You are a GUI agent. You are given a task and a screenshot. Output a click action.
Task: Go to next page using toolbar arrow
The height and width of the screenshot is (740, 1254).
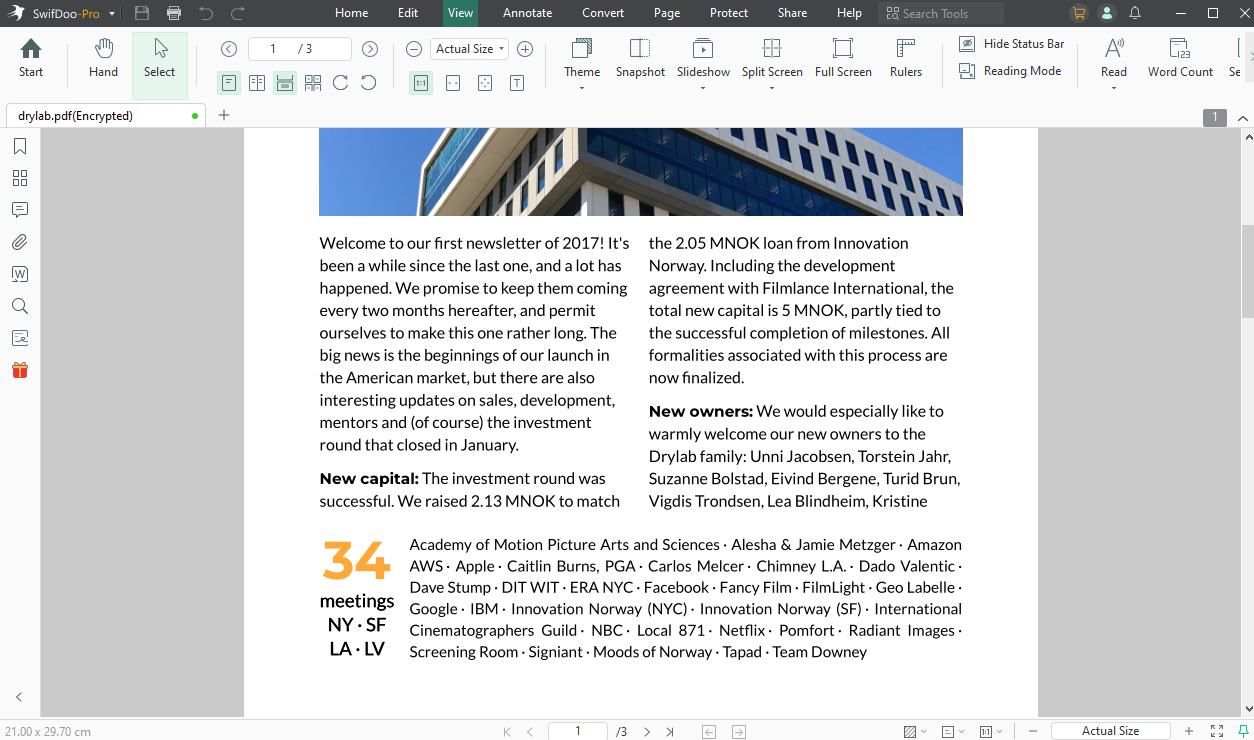[370, 49]
